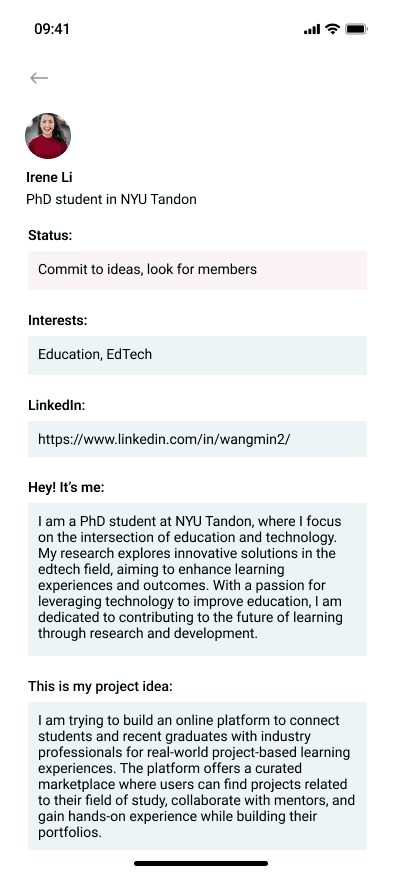Tap the 'Hey! It's me:' heading
The image size is (402, 874).
(x=66, y=488)
